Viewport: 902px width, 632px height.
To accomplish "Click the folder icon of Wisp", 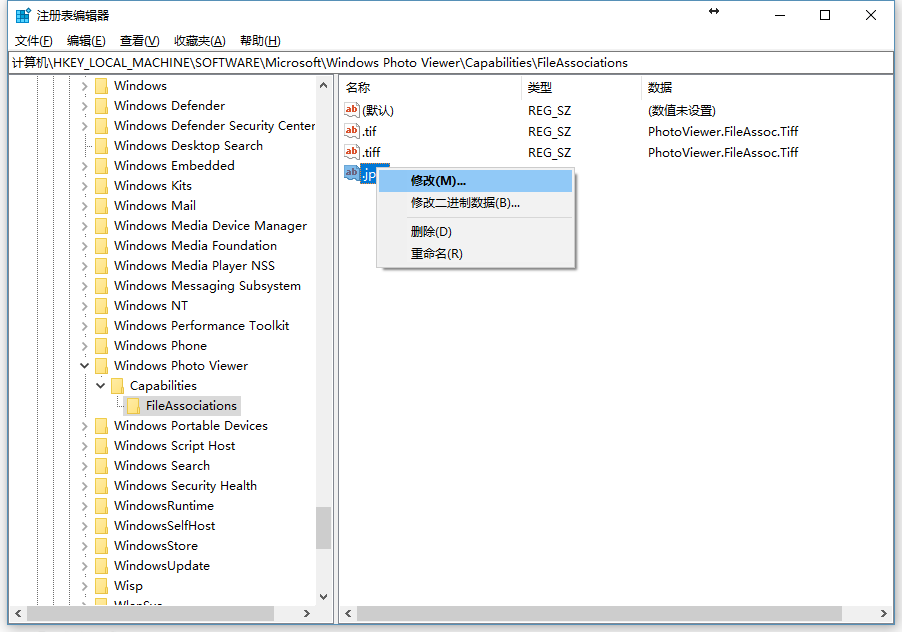I will tap(101, 586).
